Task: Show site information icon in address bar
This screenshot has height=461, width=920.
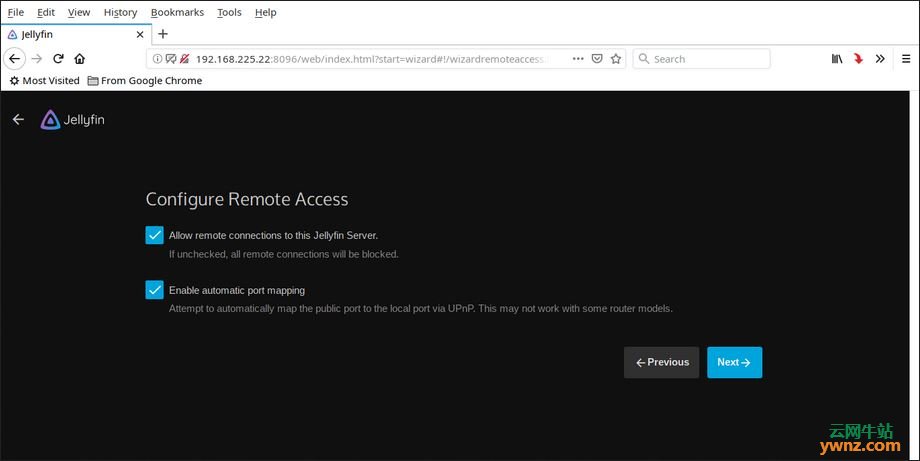Action: 157,59
